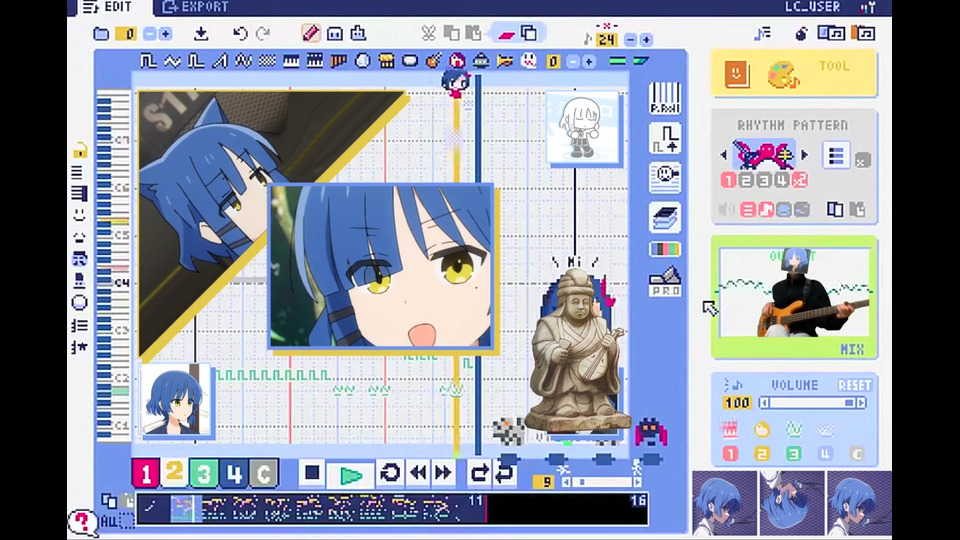The height and width of the screenshot is (540, 960).
Task: Toggle blue track 4 button
Action: tap(234, 473)
